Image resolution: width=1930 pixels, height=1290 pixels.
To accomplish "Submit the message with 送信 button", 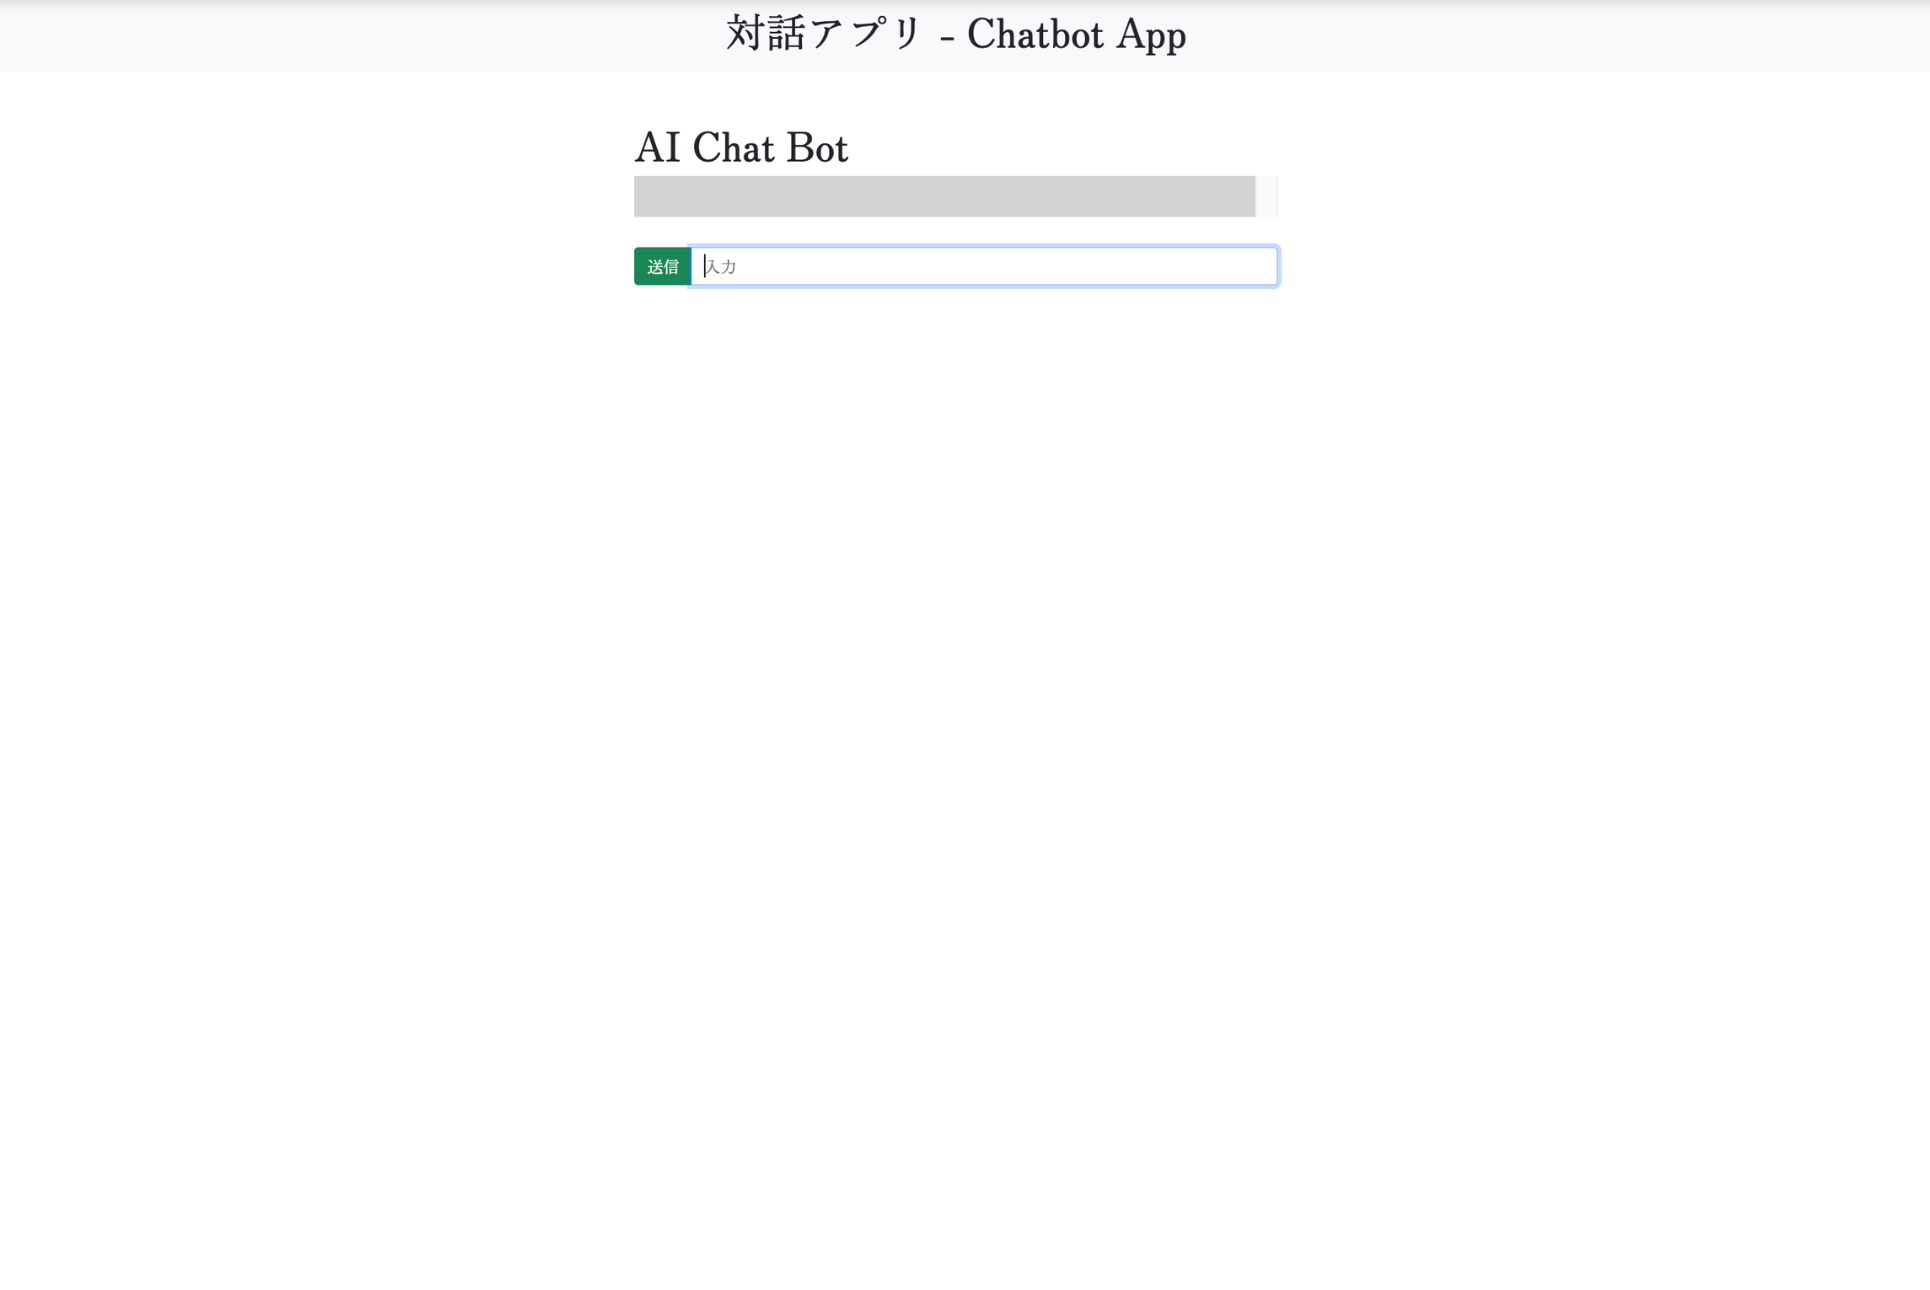I will coord(662,266).
